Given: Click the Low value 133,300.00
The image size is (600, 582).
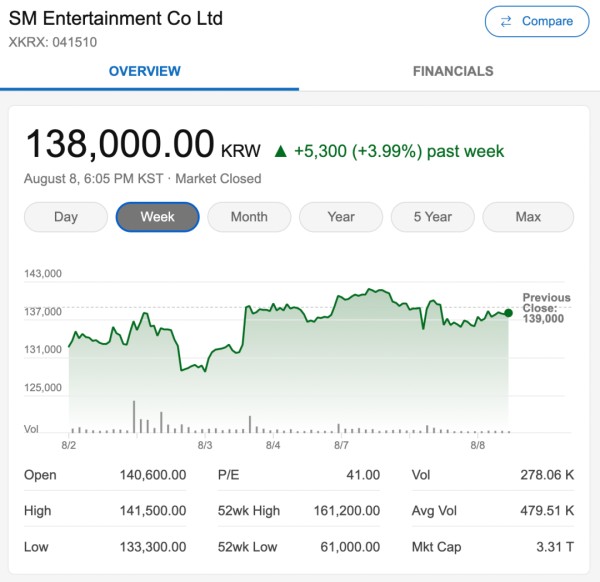Looking at the screenshot, I should click(153, 547).
